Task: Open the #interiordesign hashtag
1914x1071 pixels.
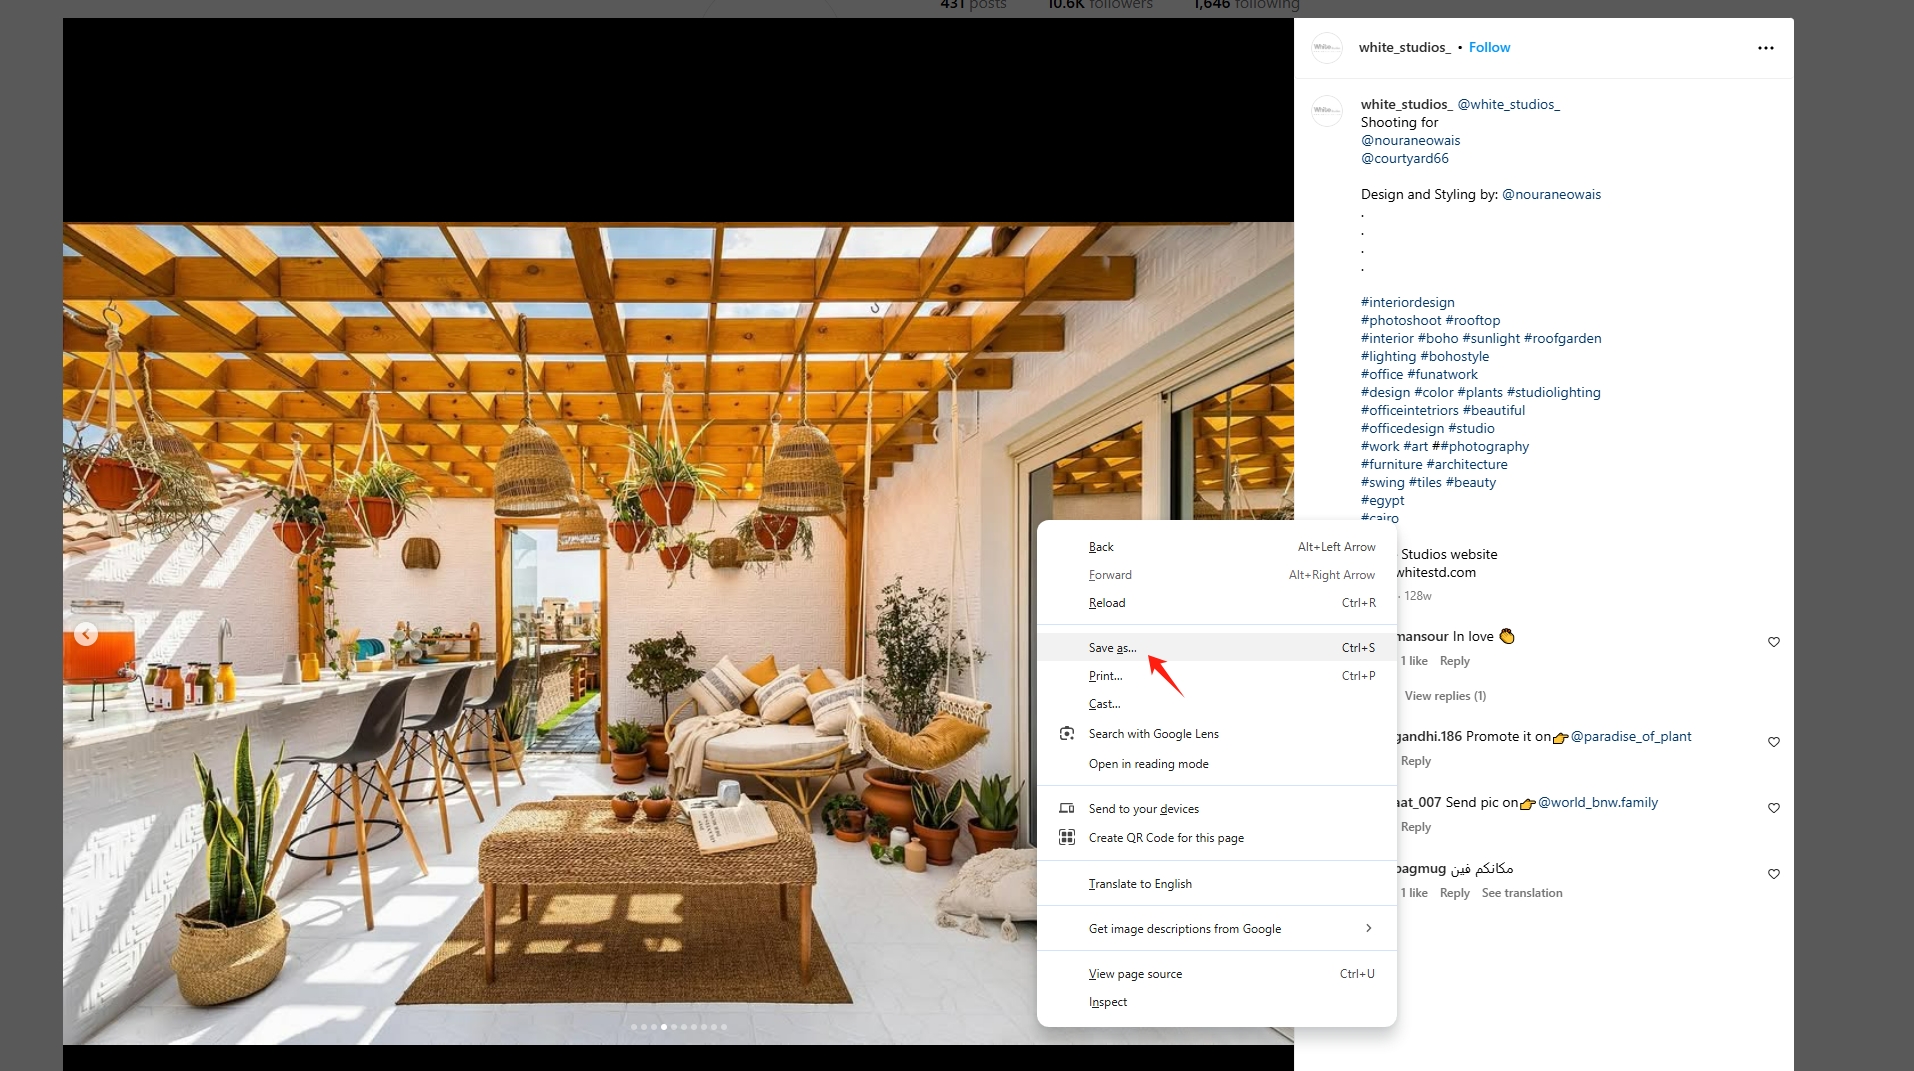Action: [1407, 302]
